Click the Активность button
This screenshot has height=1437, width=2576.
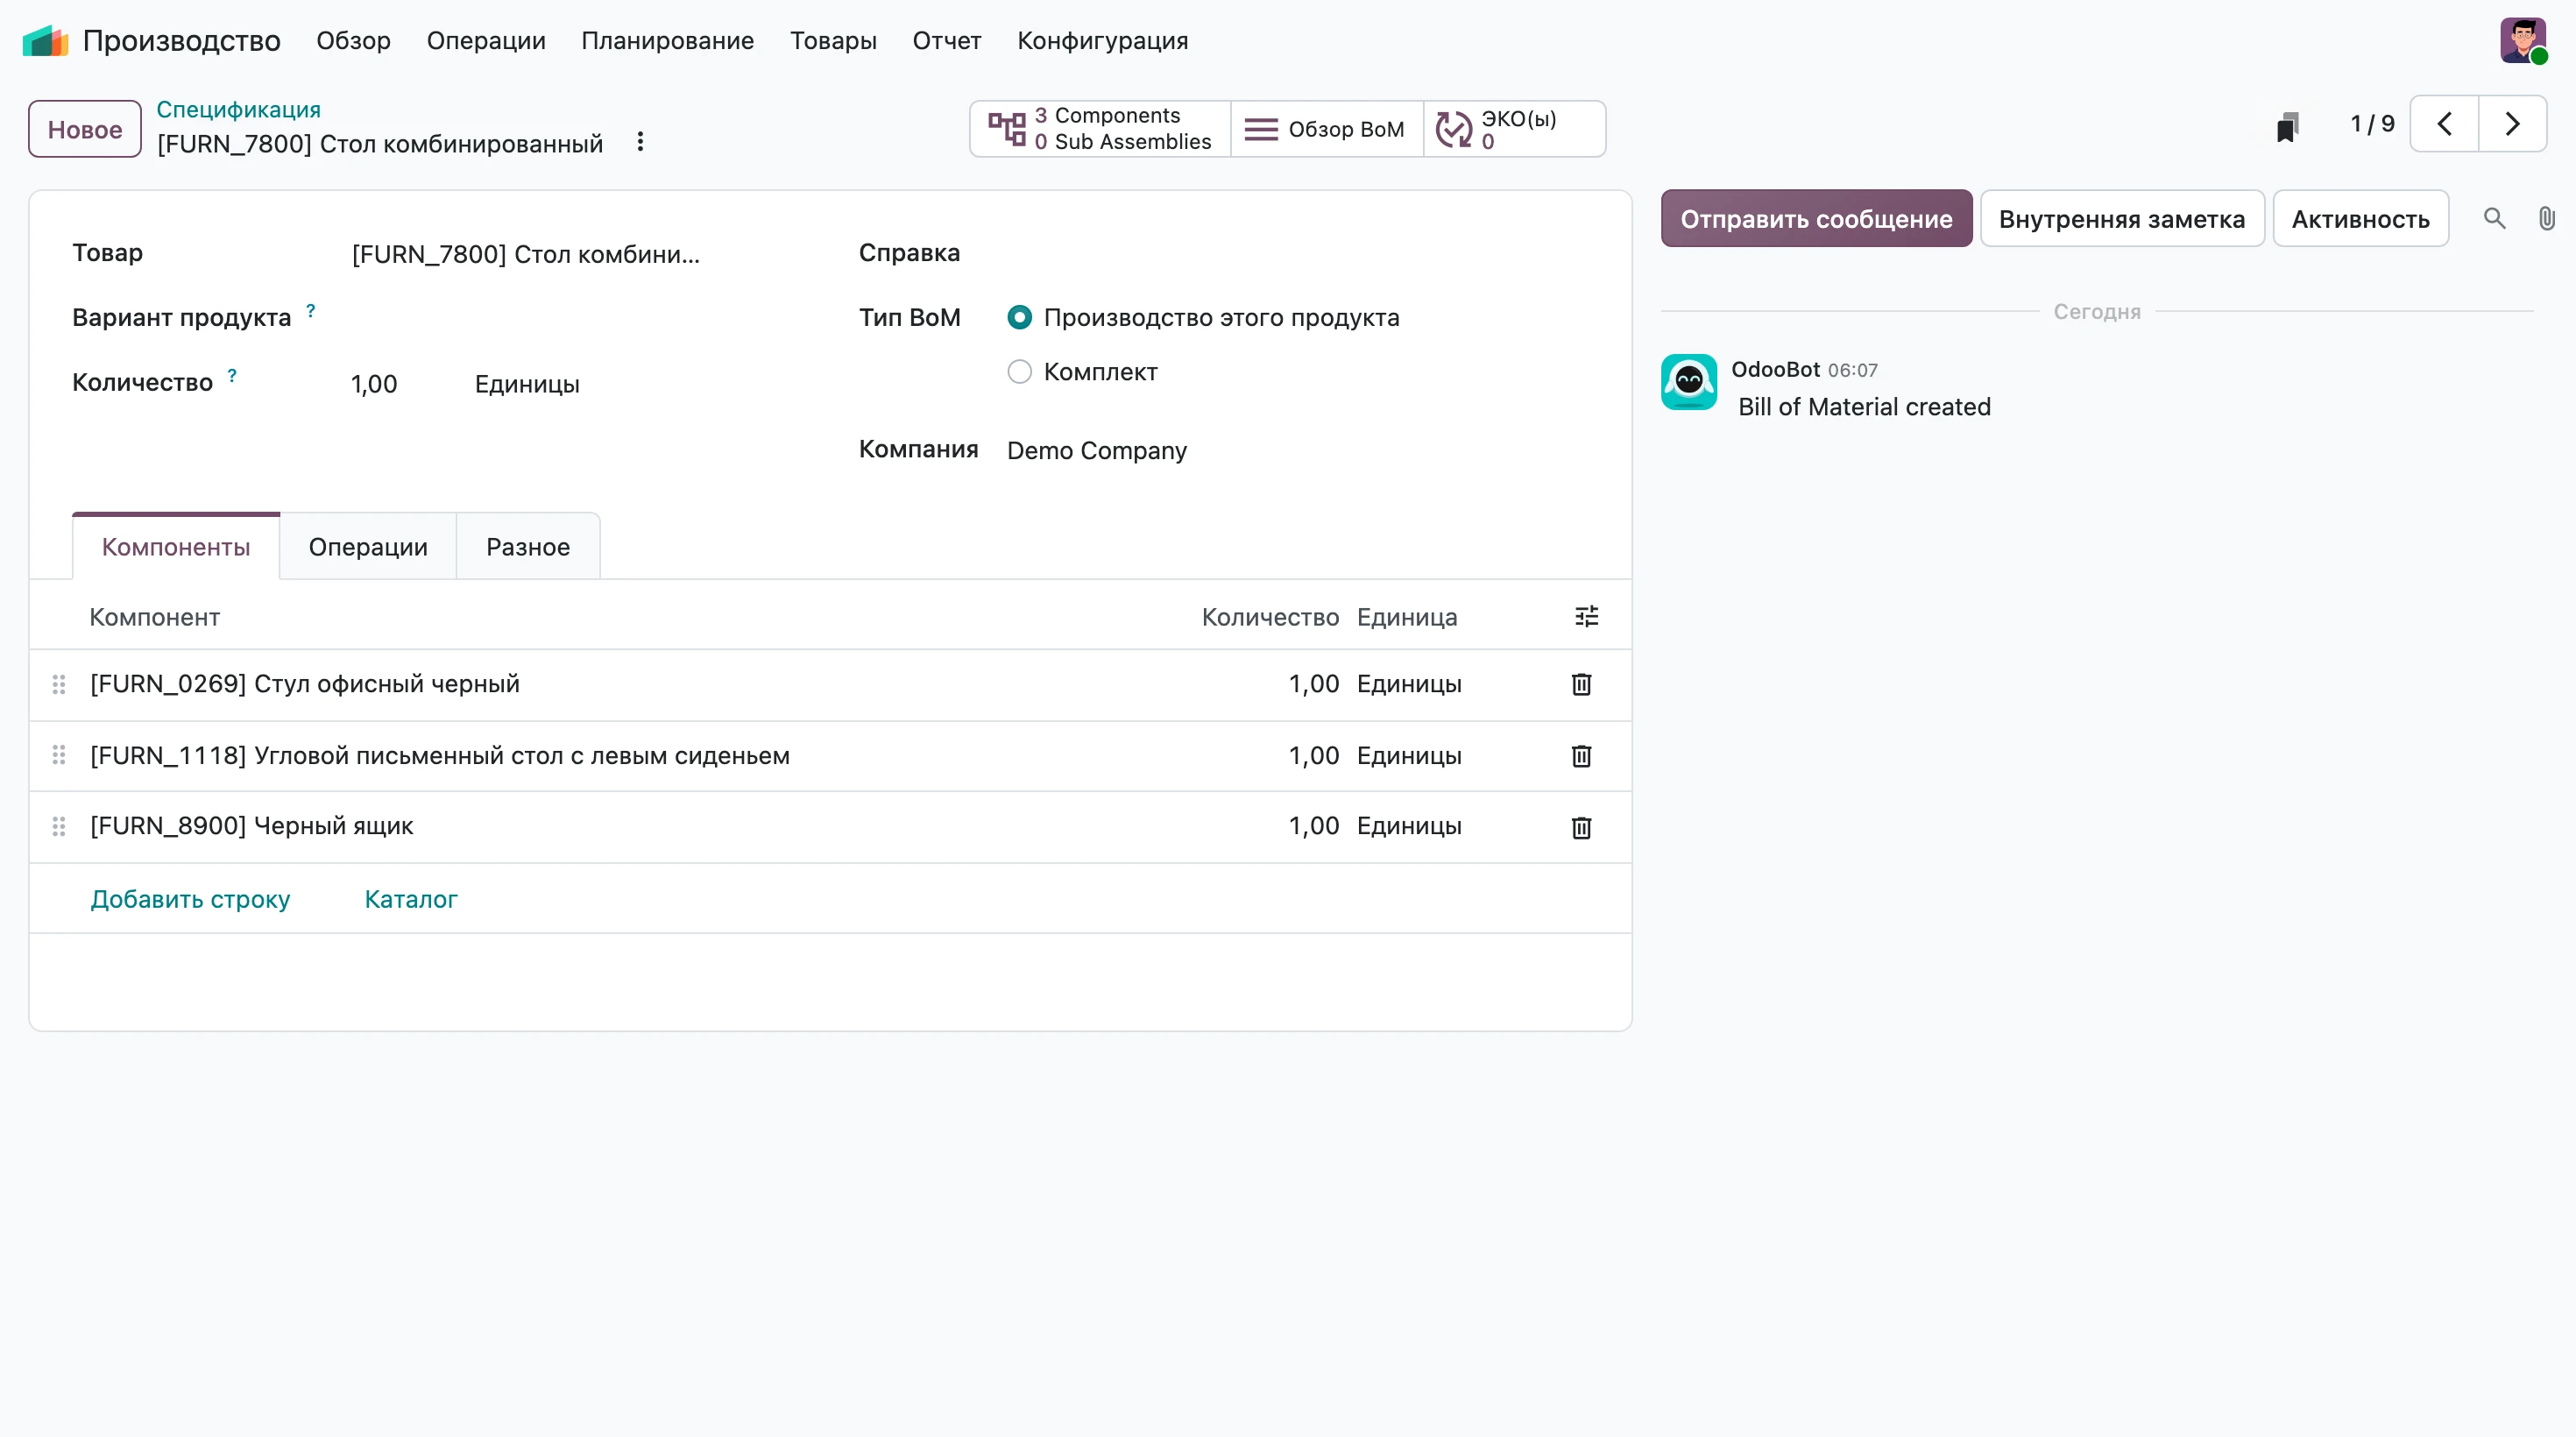pos(2360,218)
